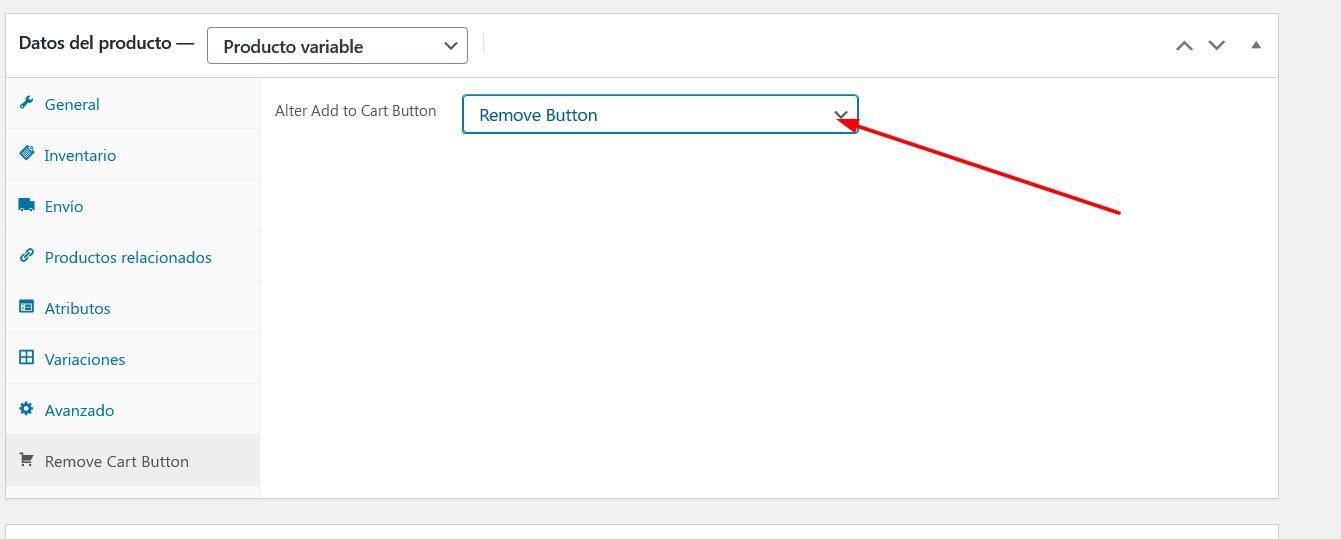Click the Atributos list icon
The width and height of the screenshot is (1341, 539).
[26, 307]
